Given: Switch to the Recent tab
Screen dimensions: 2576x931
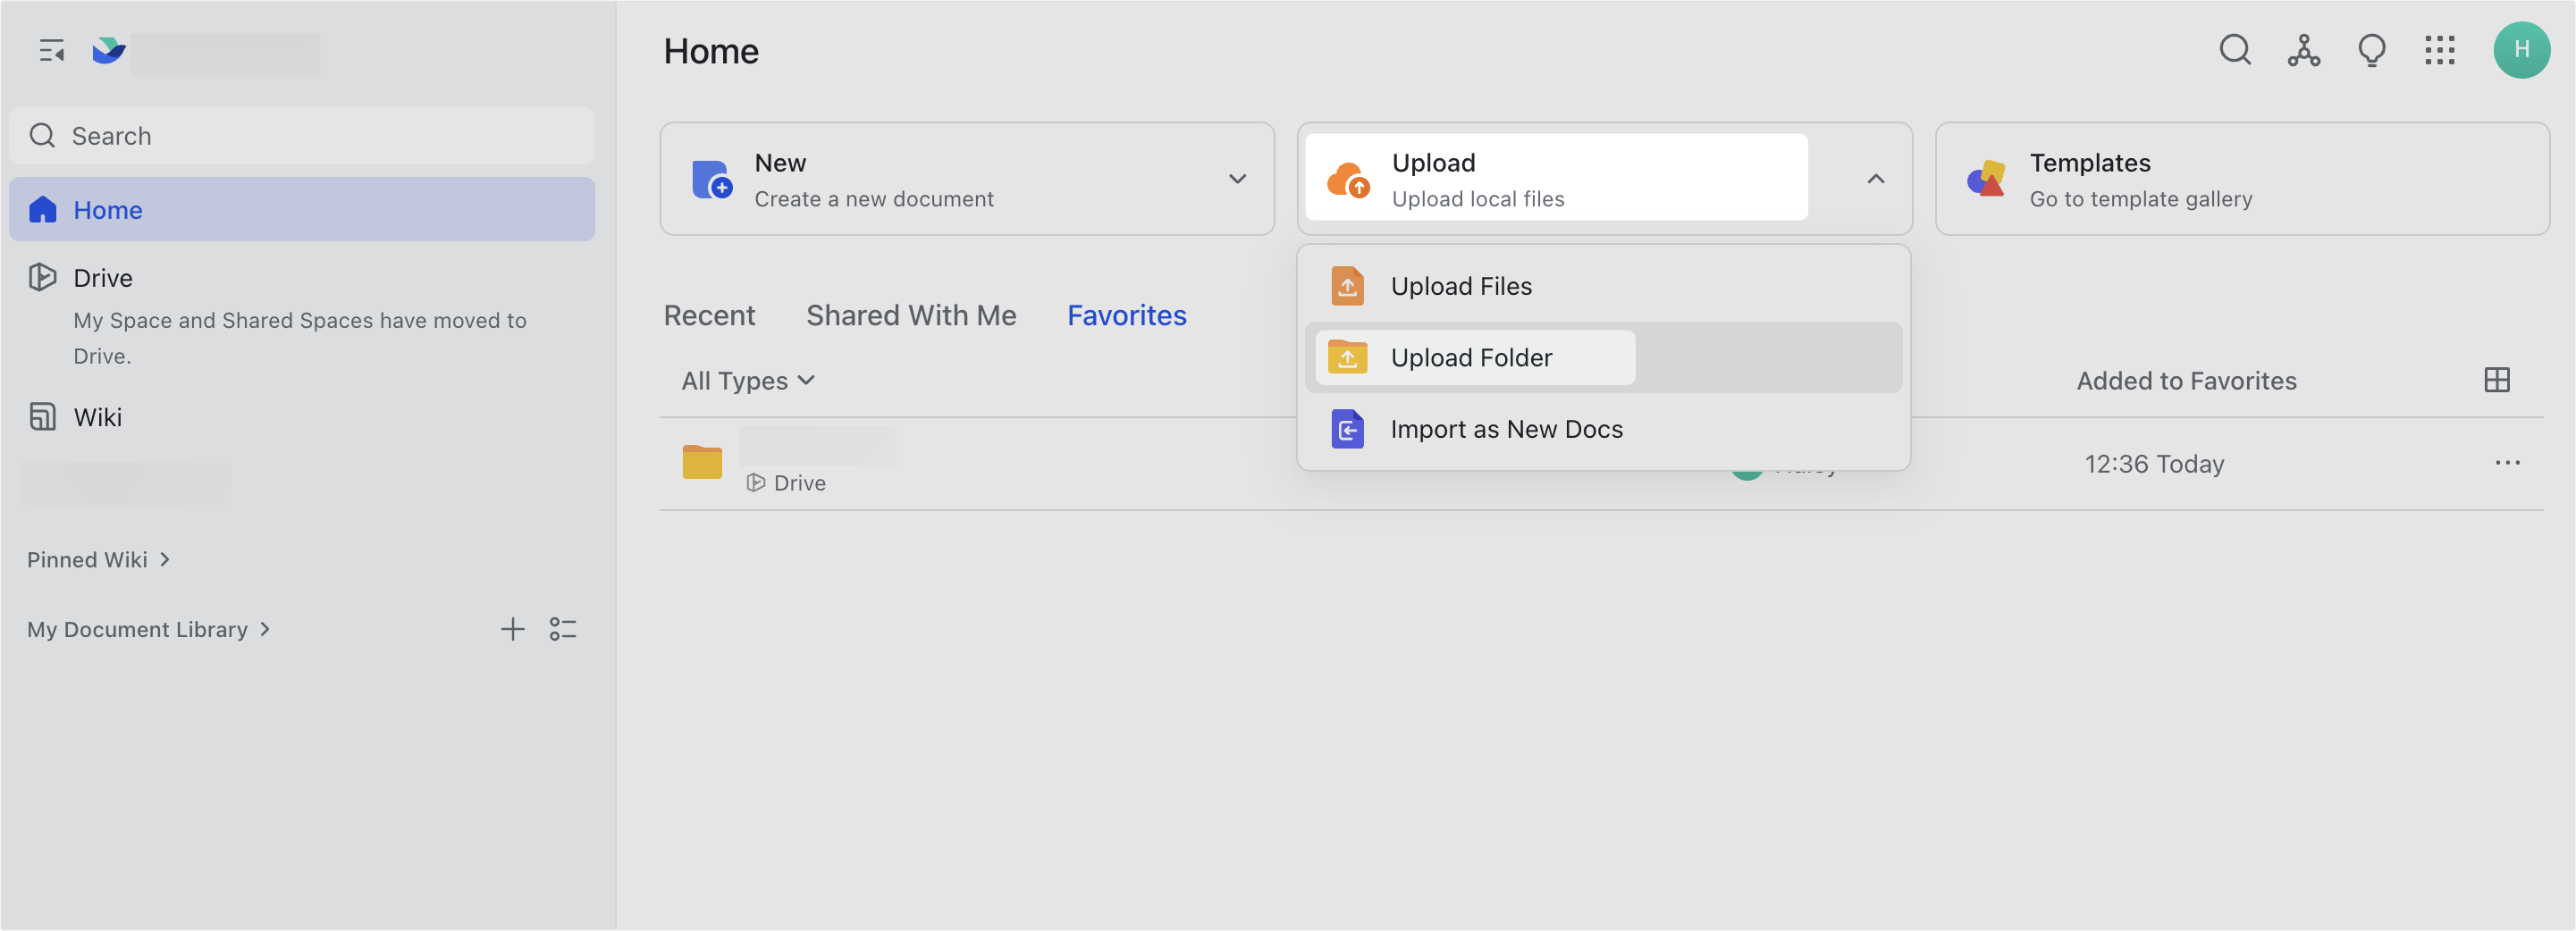Looking at the screenshot, I should point(709,316).
